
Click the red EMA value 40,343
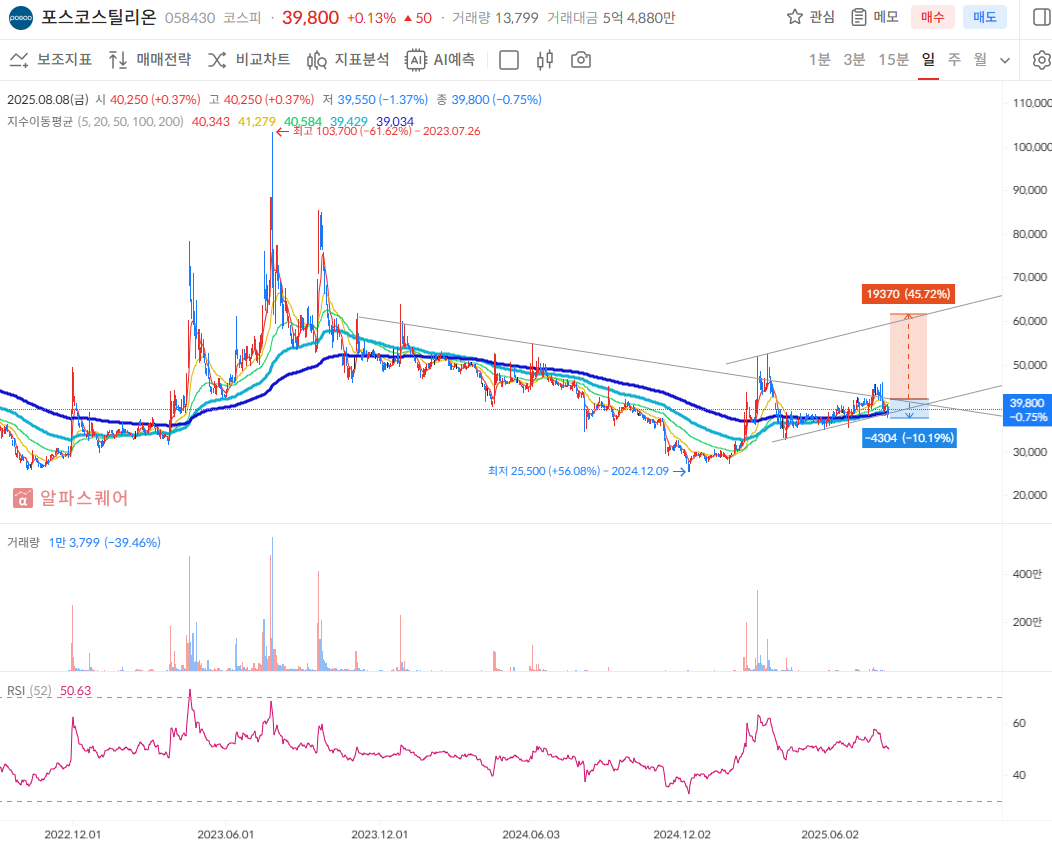tap(211, 121)
